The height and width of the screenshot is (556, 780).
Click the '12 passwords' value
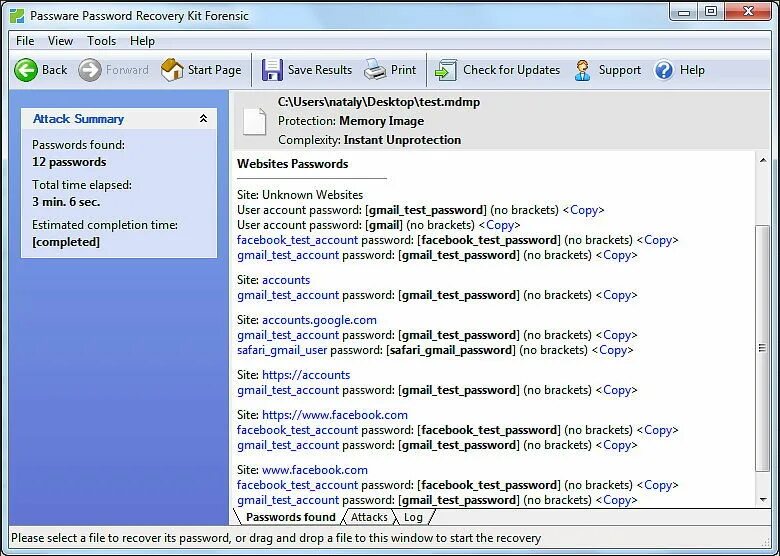69,162
